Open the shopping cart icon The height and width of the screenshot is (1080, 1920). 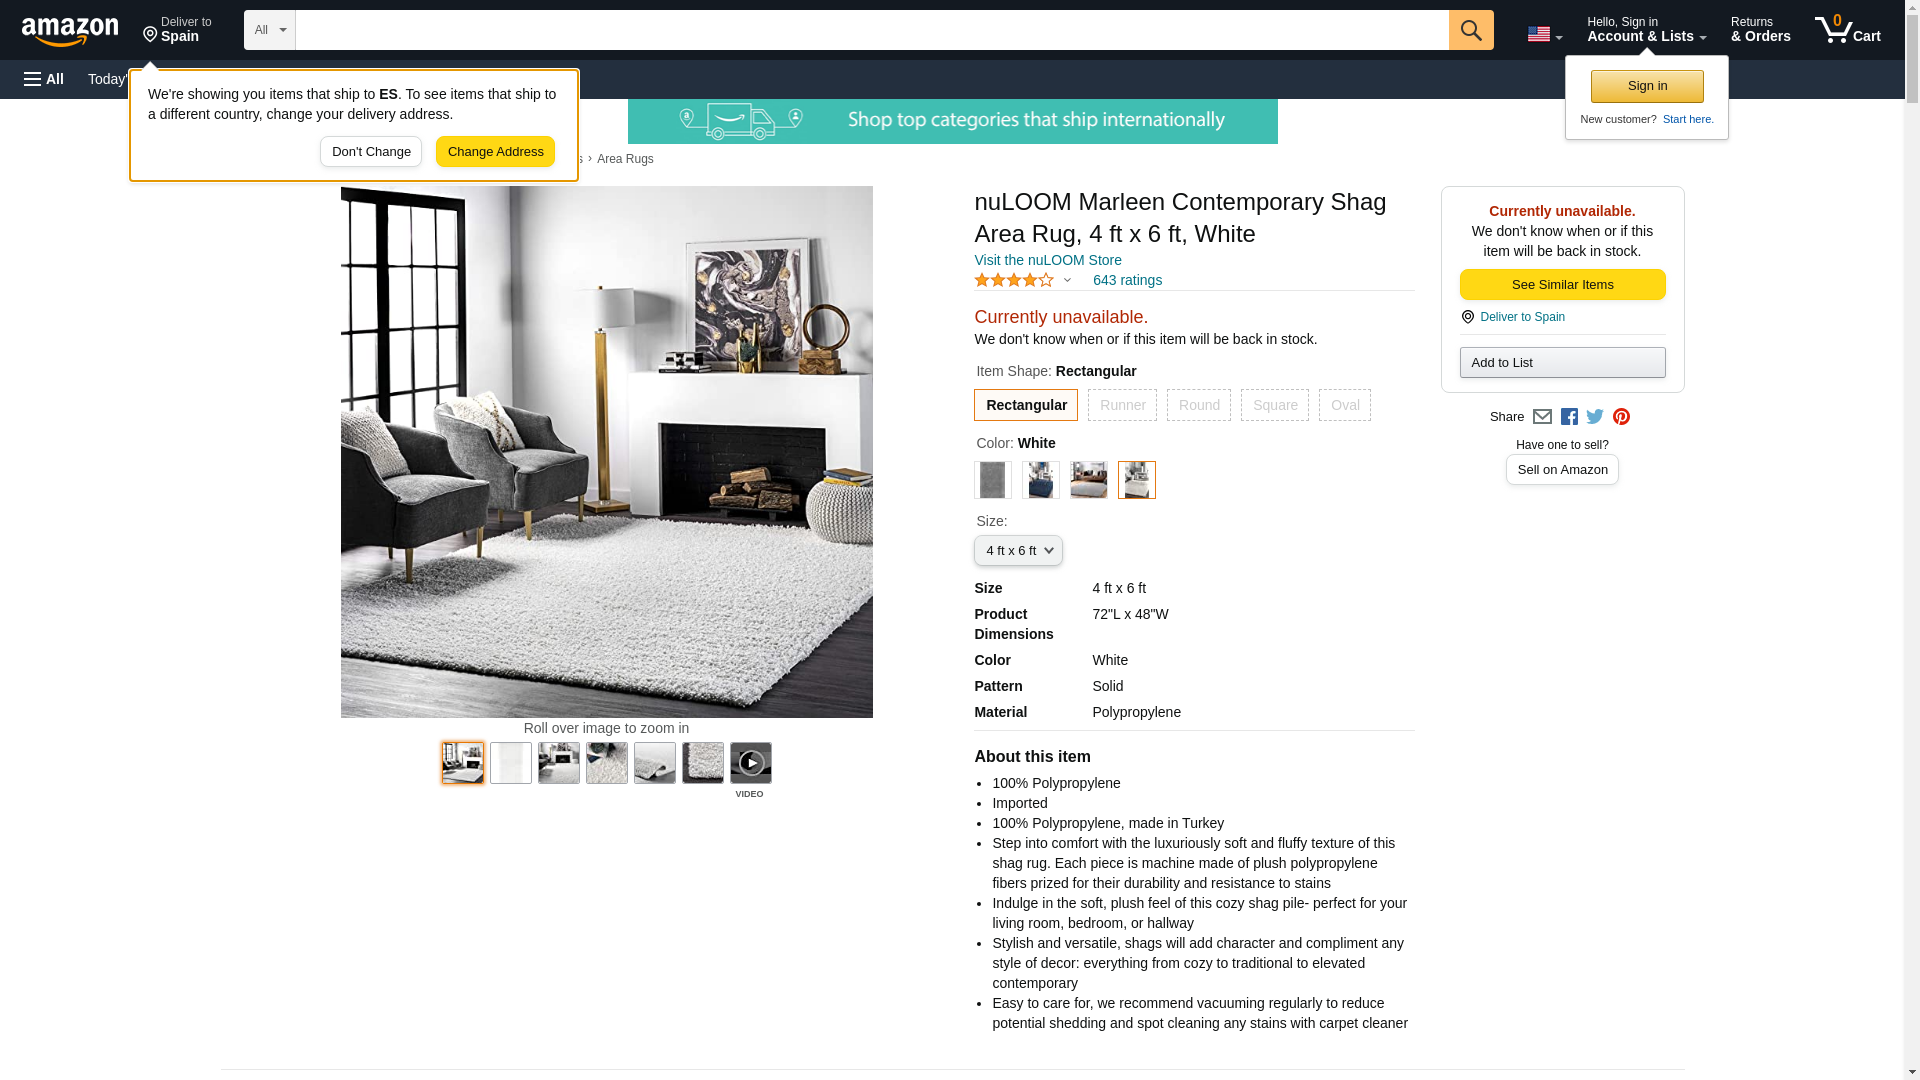(x=1848, y=30)
